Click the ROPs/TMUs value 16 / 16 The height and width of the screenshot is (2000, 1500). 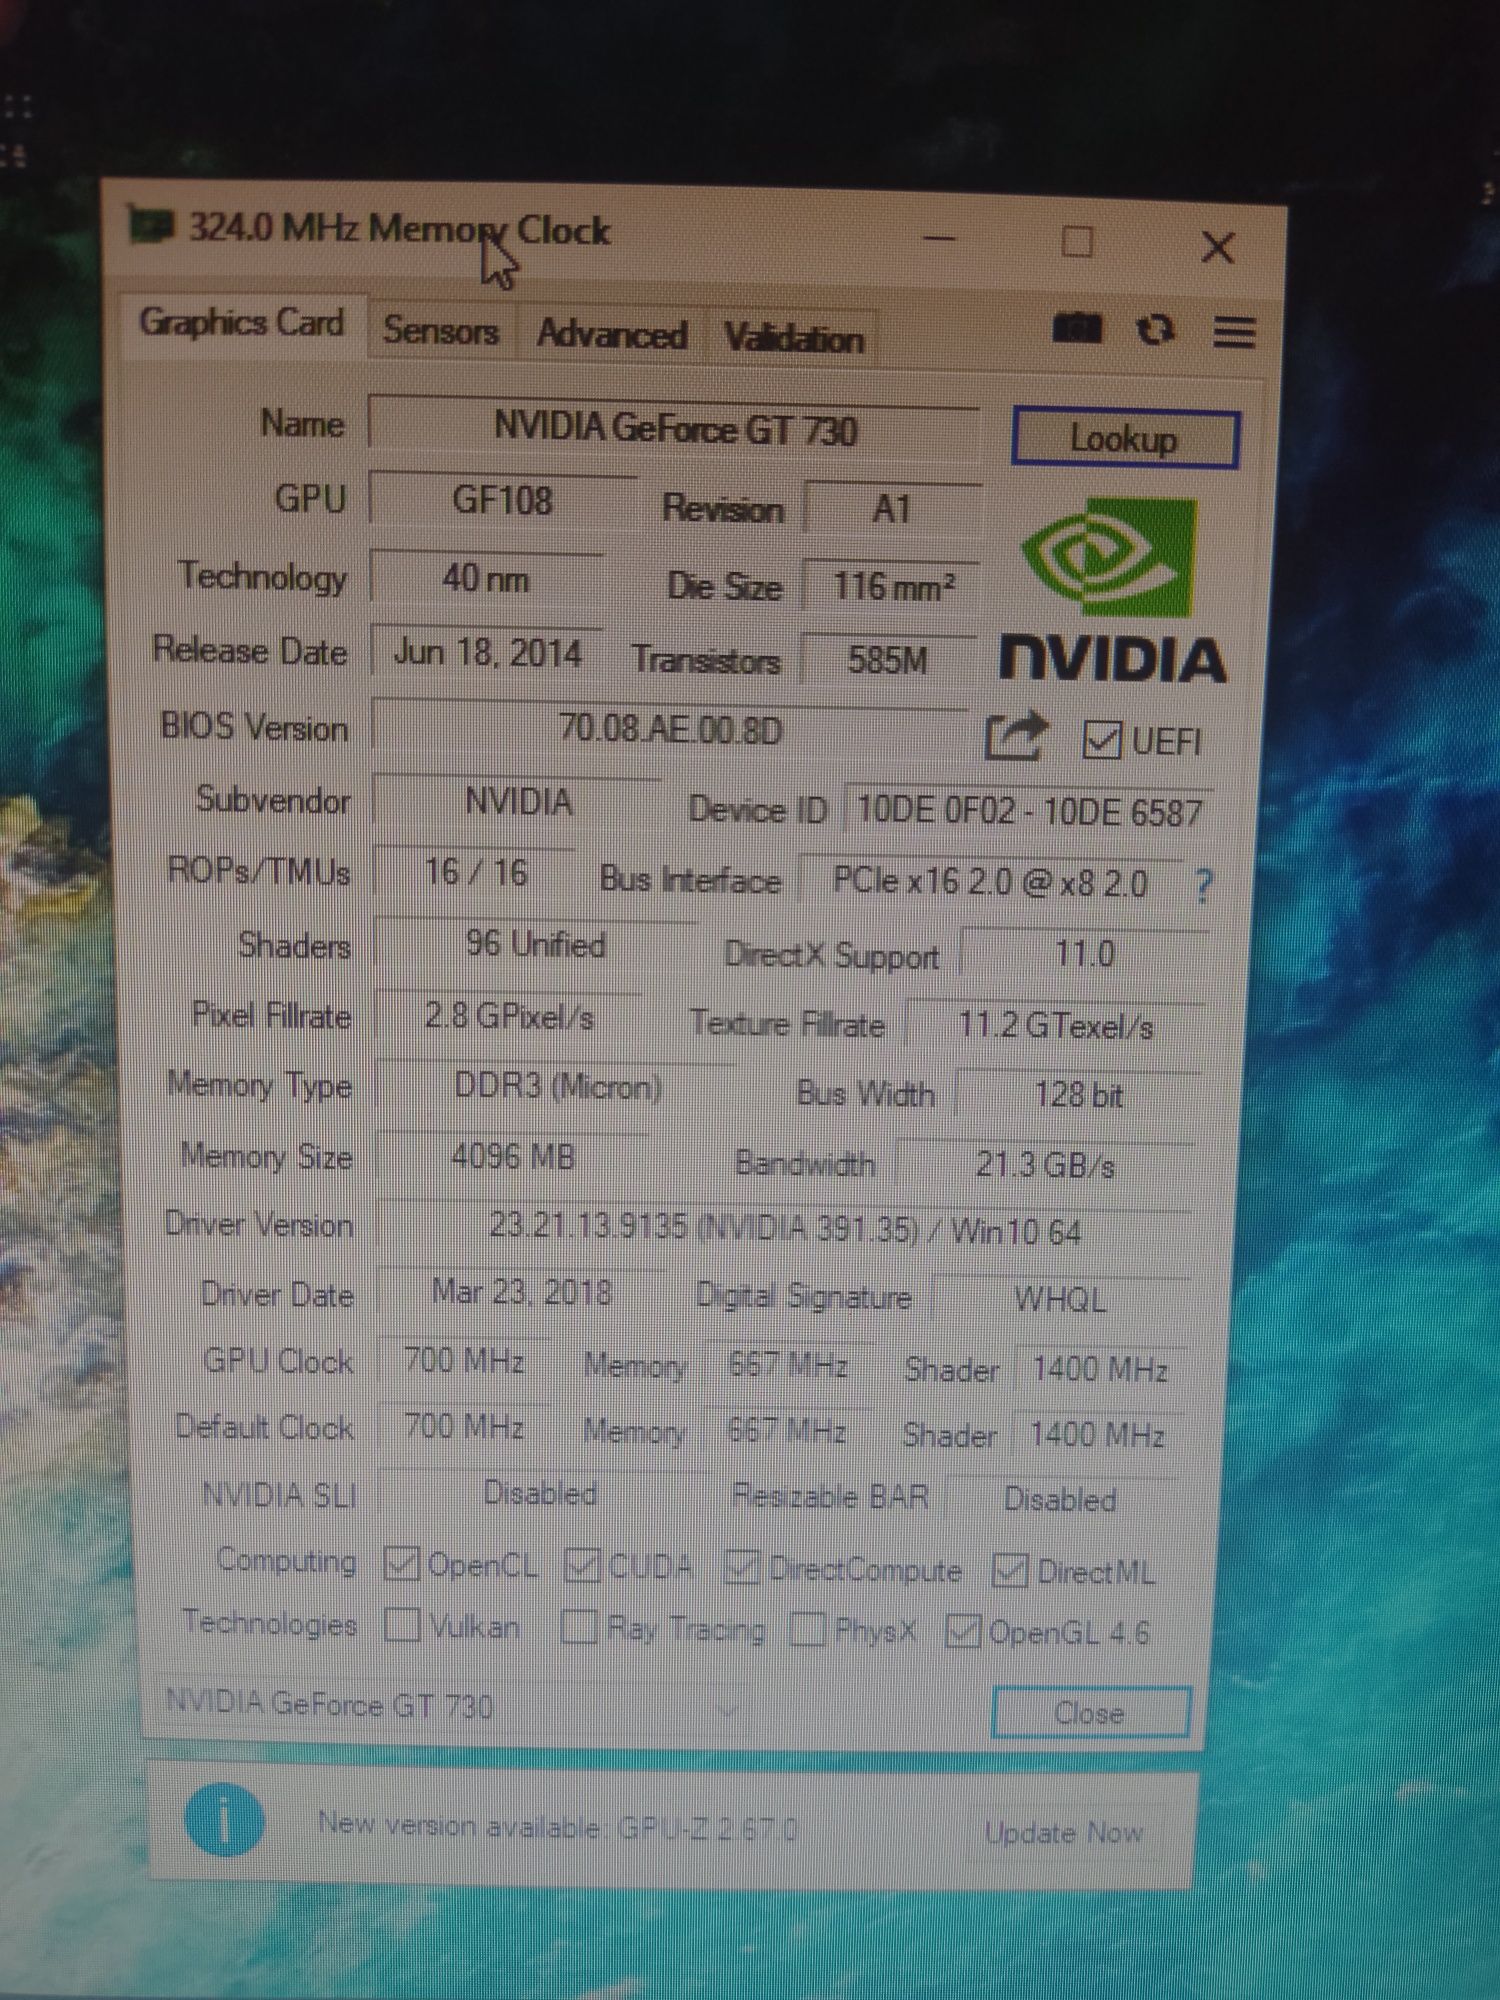tap(476, 872)
